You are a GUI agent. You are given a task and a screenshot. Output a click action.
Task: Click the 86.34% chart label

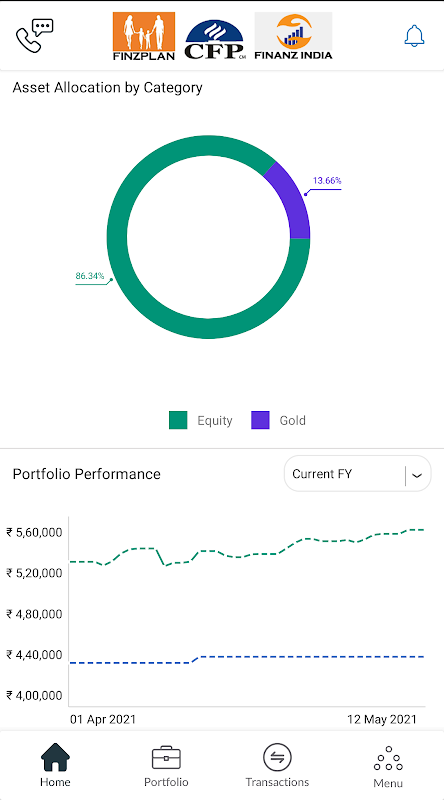pos(90,276)
